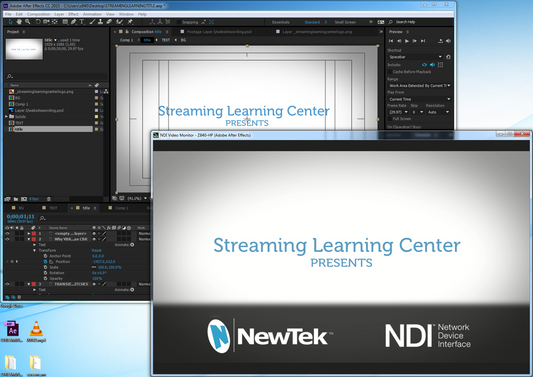Click the project flowchart view icon
The width and height of the screenshot is (533, 377).
(106, 91)
